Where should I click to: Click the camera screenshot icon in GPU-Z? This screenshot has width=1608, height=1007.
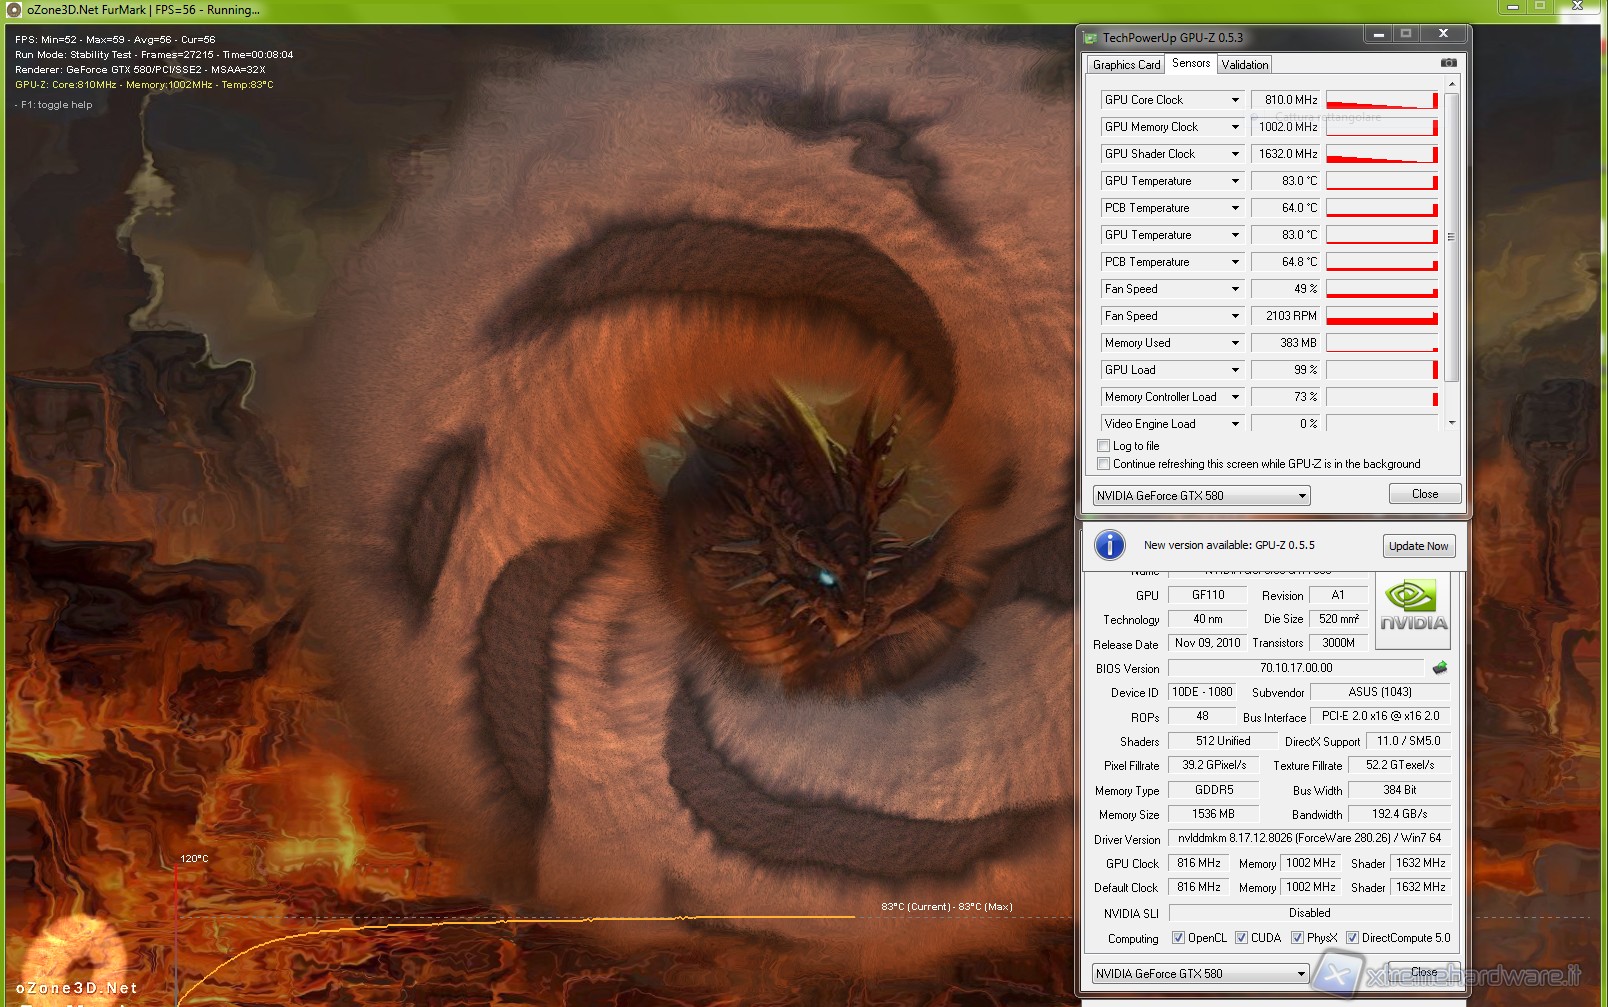[x=1448, y=63]
